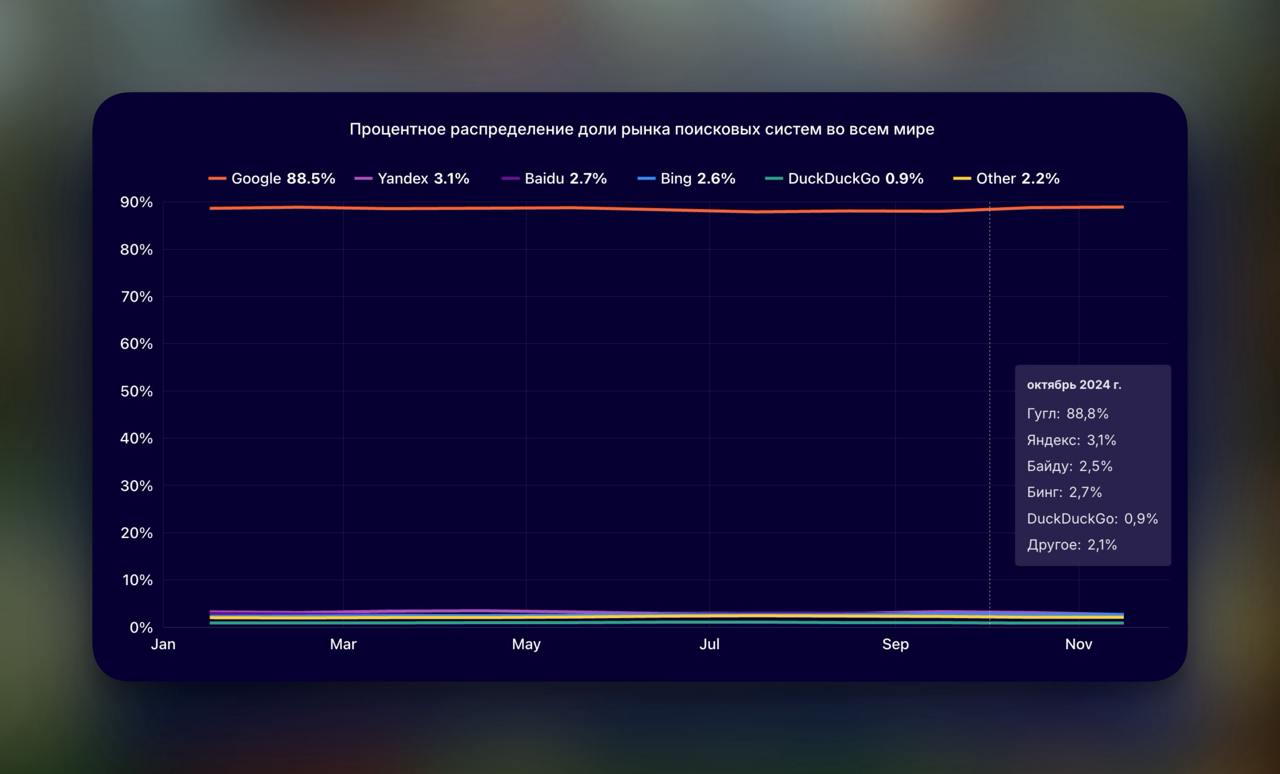The image size is (1280, 774).
Task: Click the chart title text
Action: click(642, 129)
